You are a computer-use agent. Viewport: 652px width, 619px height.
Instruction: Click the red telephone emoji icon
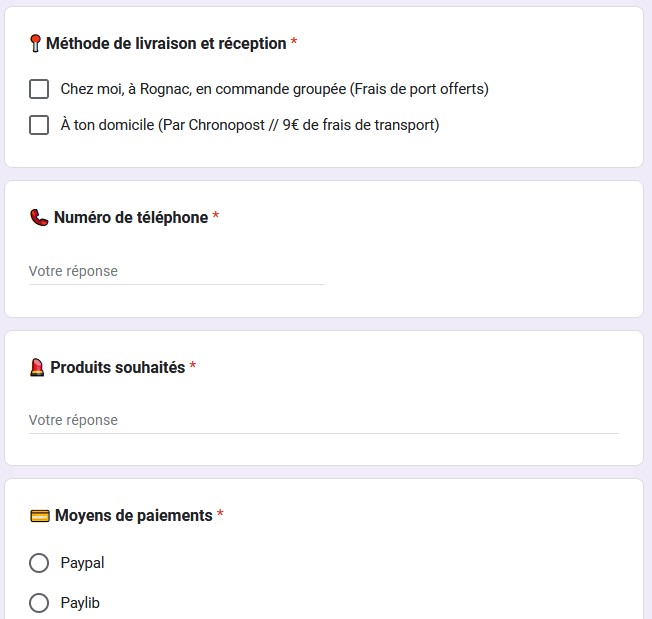pyautogui.click(x=39, y=217)
